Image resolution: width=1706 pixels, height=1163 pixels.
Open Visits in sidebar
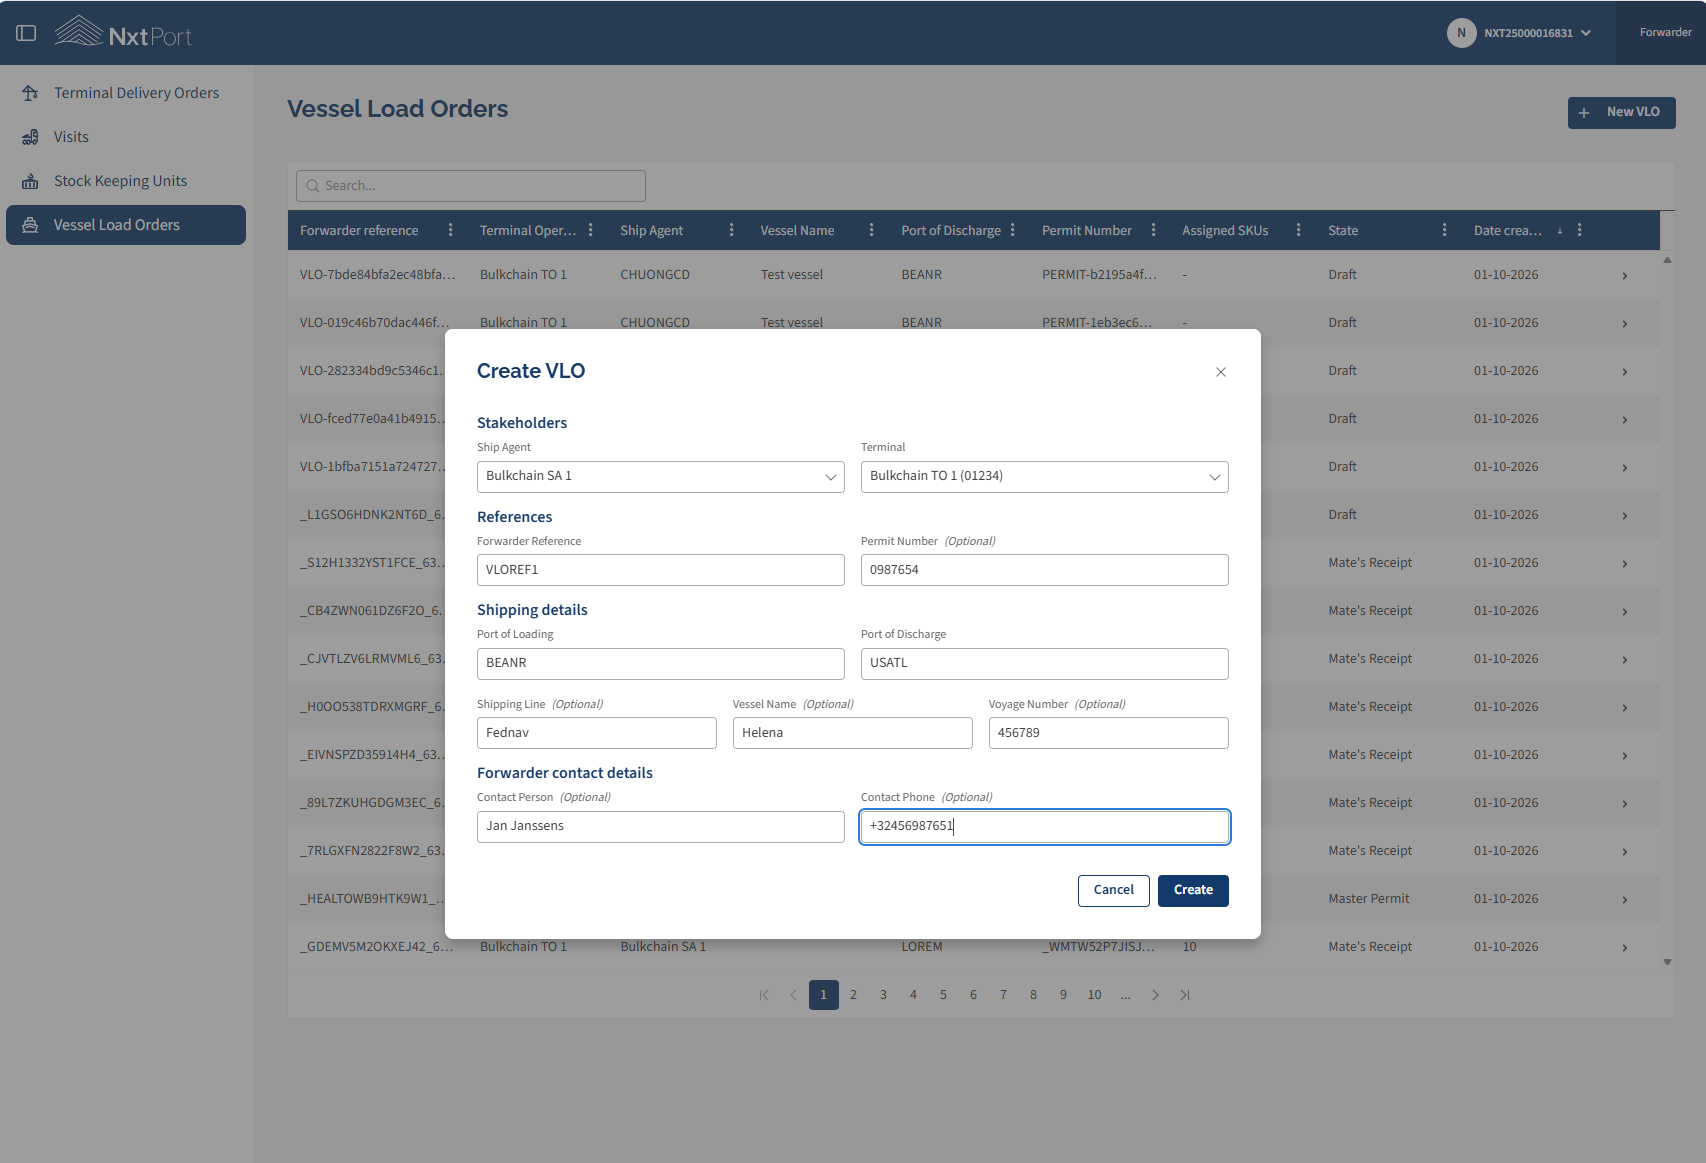click(126, 137)
